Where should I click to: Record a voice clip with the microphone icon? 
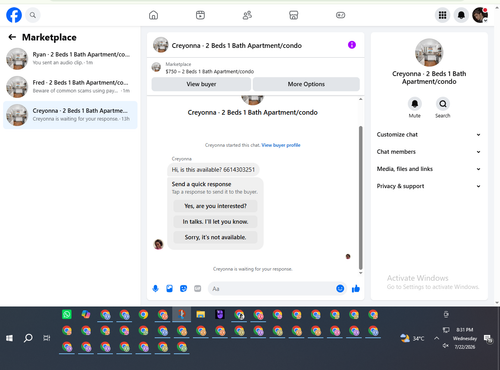[x=155, y=289]
